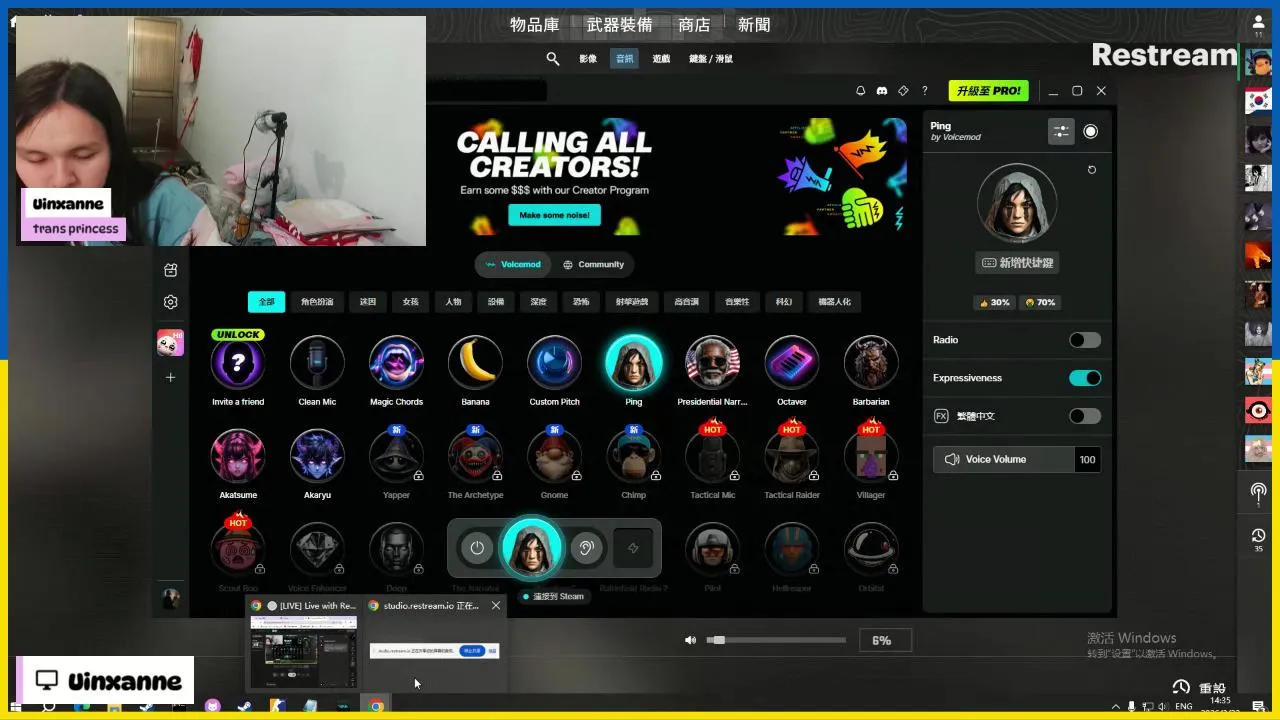
Task: Click the locked Tactical Mic voice
Action: click(x=712, y=456)
